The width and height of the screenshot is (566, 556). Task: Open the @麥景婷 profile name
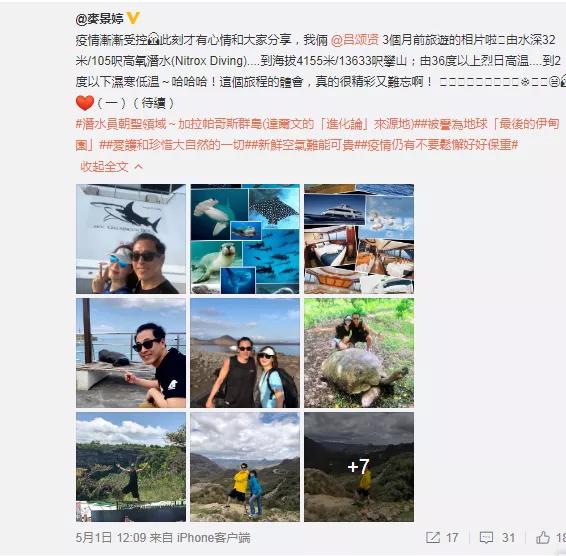[x=100, y=18]
